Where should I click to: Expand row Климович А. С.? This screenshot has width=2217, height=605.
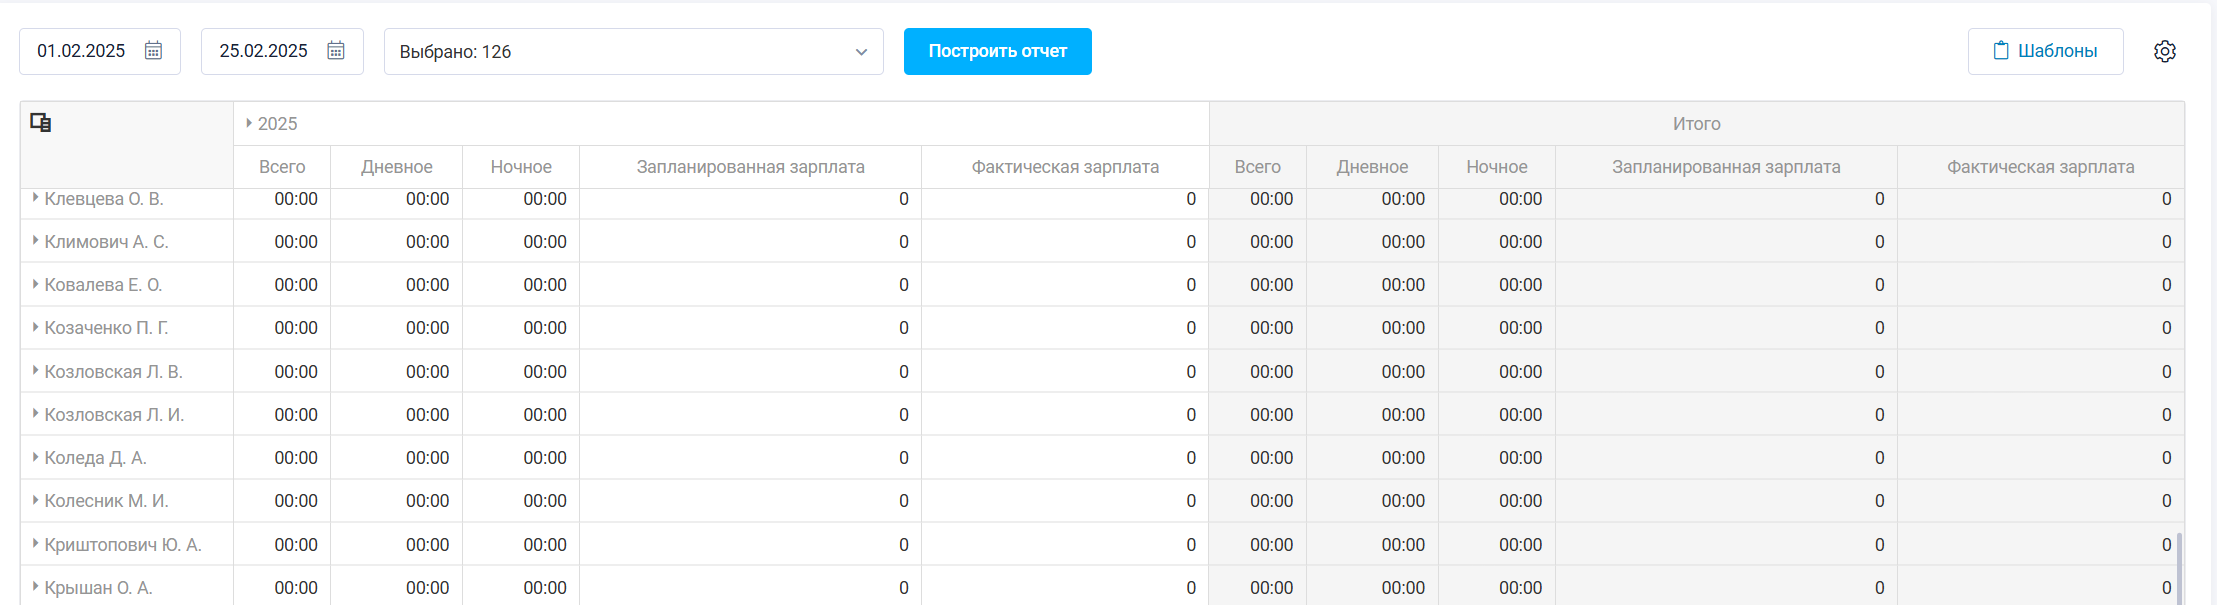point(35,241)
